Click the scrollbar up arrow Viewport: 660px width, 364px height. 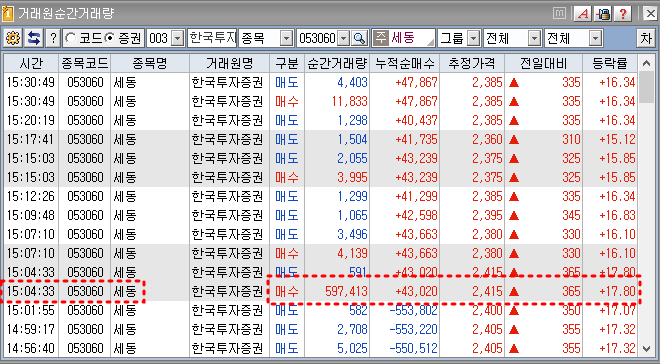coord(647,64)
